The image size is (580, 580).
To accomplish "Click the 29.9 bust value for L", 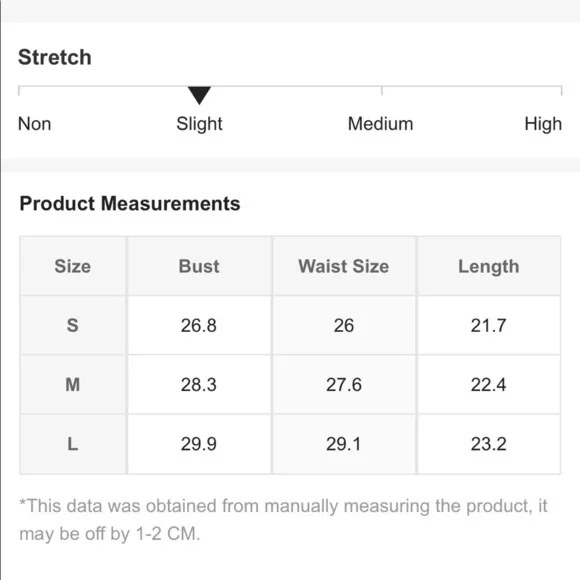I will click(x=199, y=444).
